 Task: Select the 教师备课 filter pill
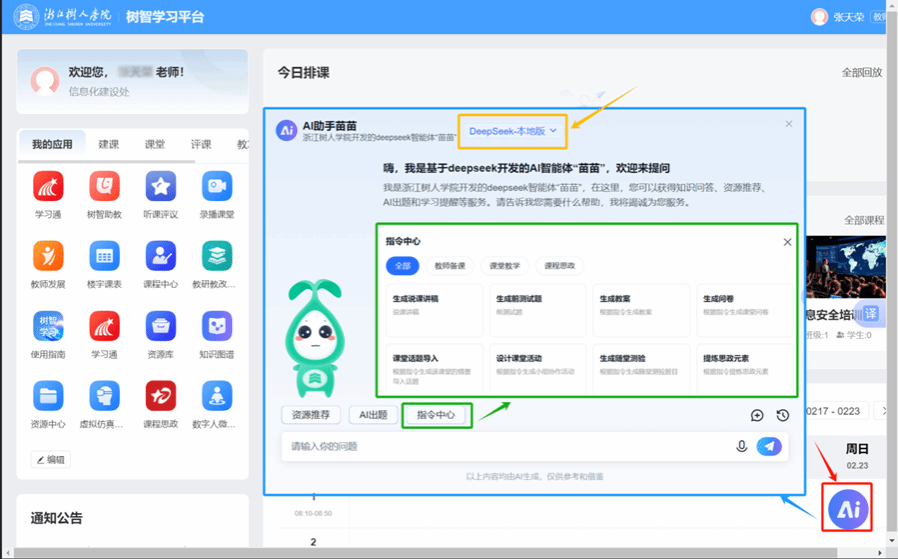pos(449,266)
